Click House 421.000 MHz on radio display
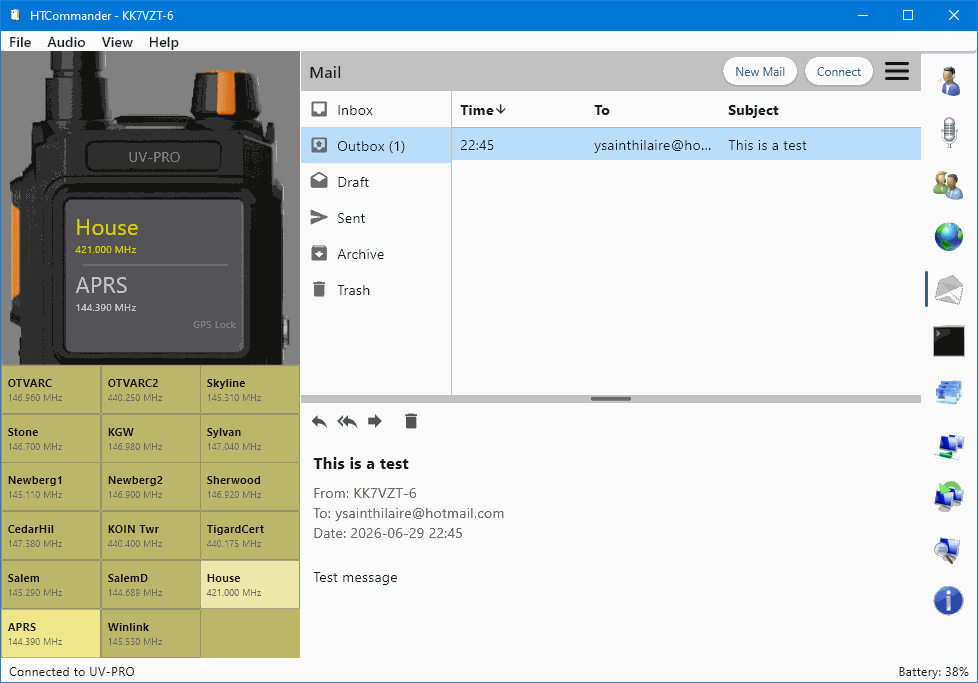978x683 pixels. [107, 235]
